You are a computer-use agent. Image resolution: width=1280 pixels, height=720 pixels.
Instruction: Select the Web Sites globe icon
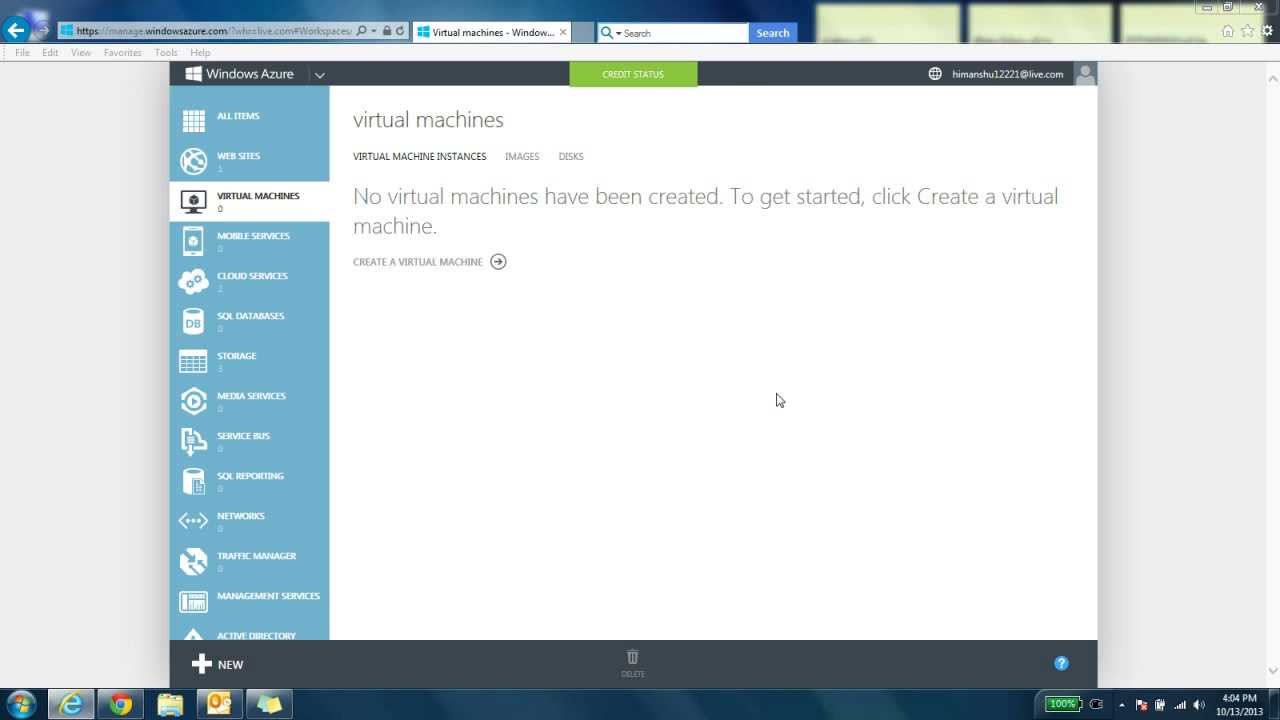click(193, 161)
